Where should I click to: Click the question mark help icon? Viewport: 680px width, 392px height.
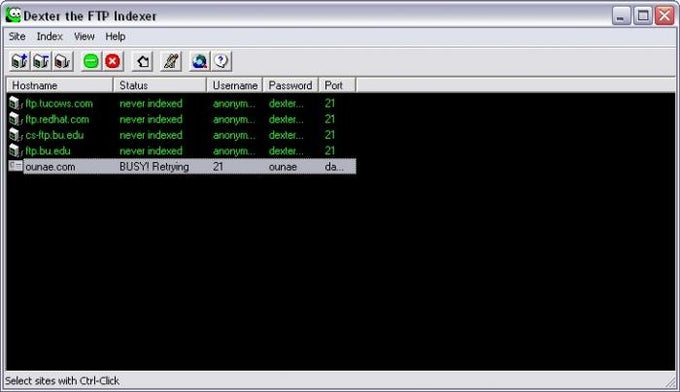pyautogui.click(x=221, y=61)
